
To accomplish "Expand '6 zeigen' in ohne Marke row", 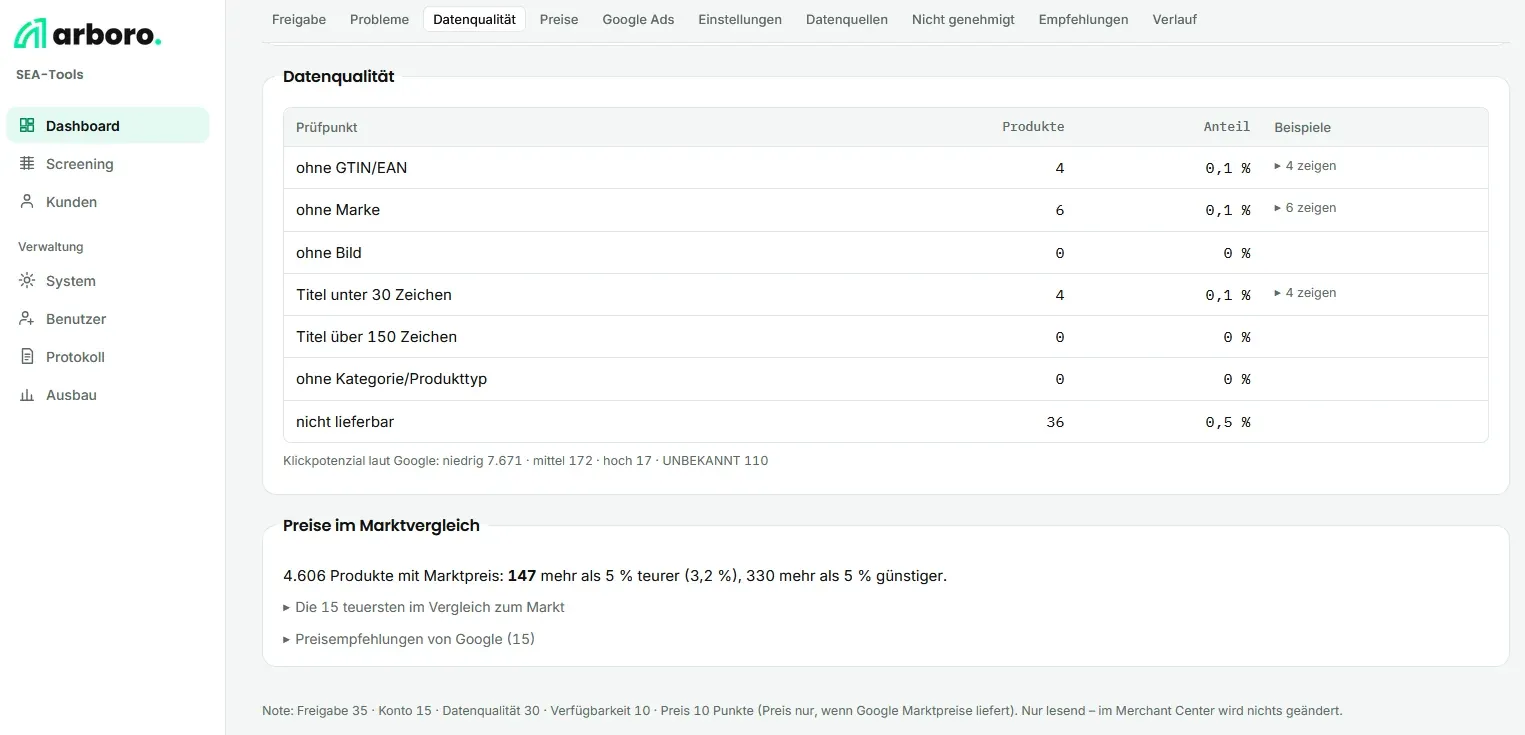I will [x=1305, y=208].
